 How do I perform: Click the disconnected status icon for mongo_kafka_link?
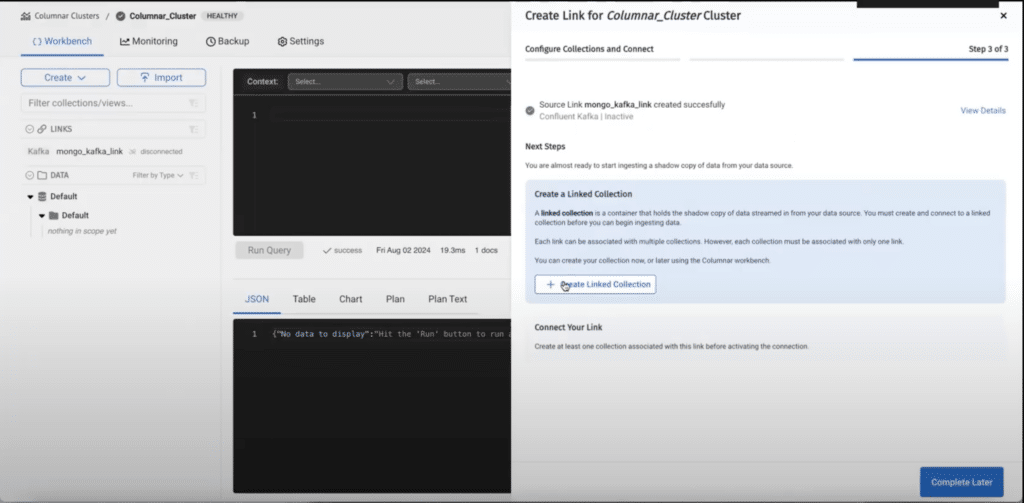tap(133, 152)
